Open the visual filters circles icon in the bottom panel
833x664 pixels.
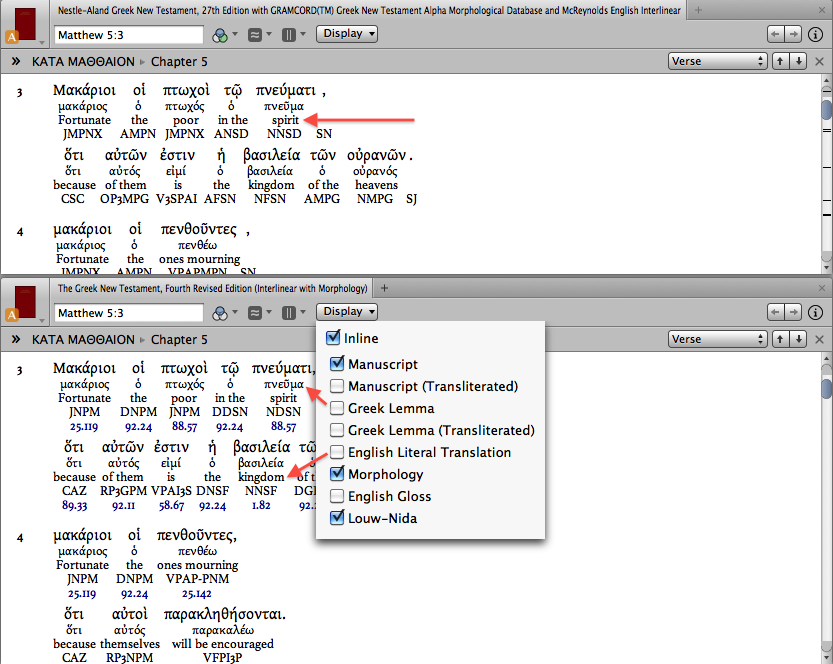click(x=219, y=313)
